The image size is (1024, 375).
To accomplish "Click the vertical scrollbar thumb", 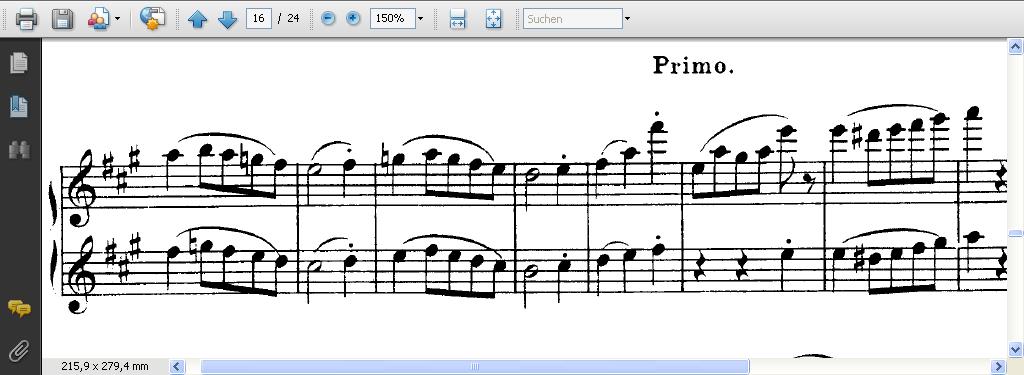I will point(1016,233).
